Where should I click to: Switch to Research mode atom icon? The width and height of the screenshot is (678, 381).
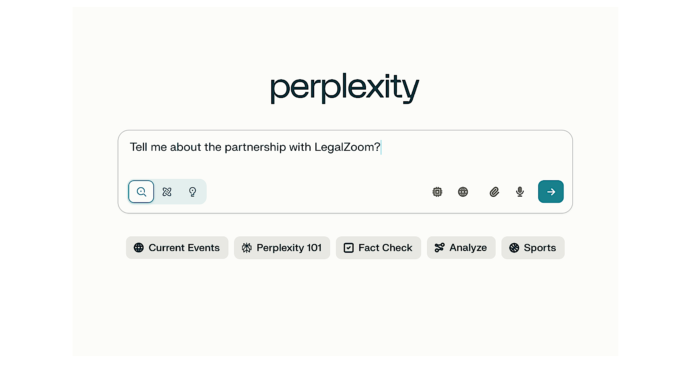click(x=167, y=192)
